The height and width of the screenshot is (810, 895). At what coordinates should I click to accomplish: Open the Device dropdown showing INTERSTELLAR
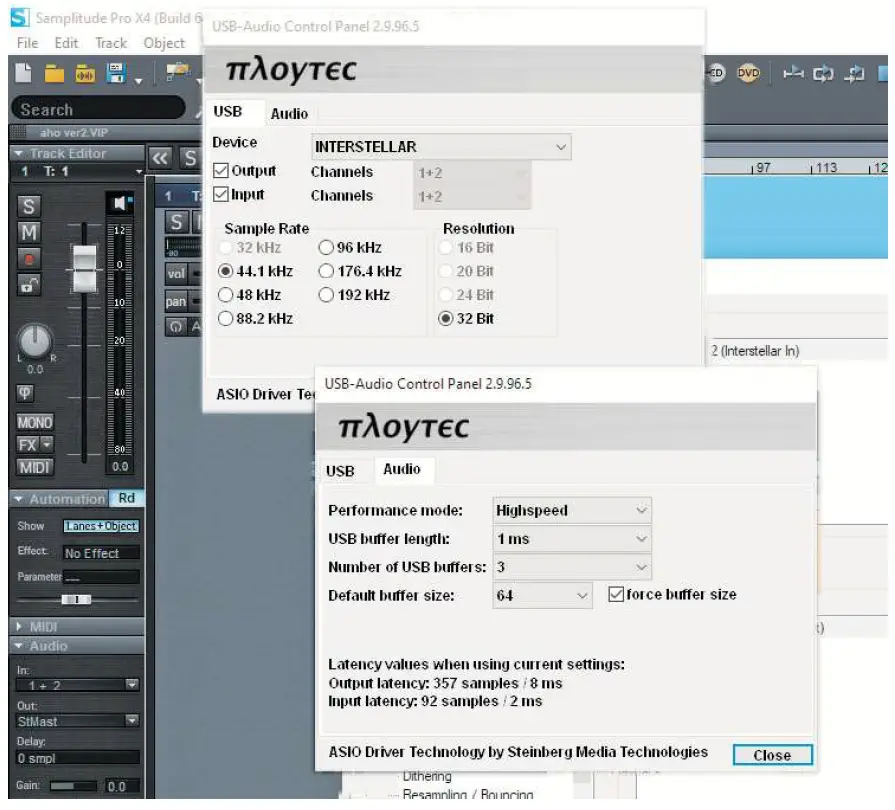[x=441, y=147]
